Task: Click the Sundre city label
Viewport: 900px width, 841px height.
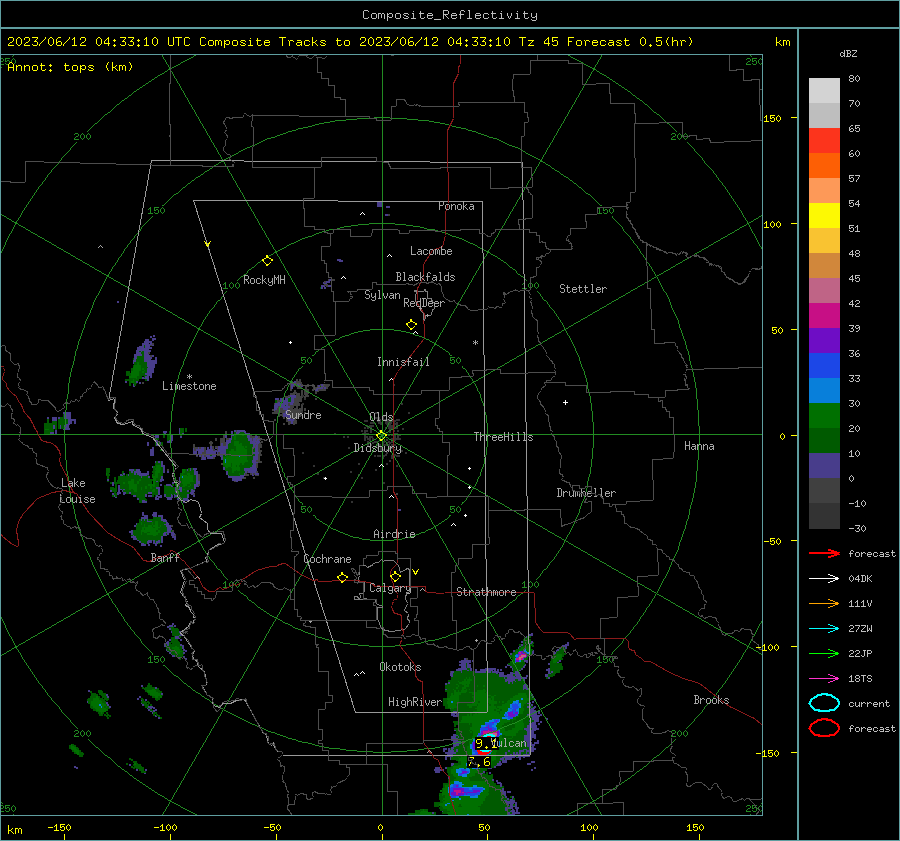Action: click(303, 414)
